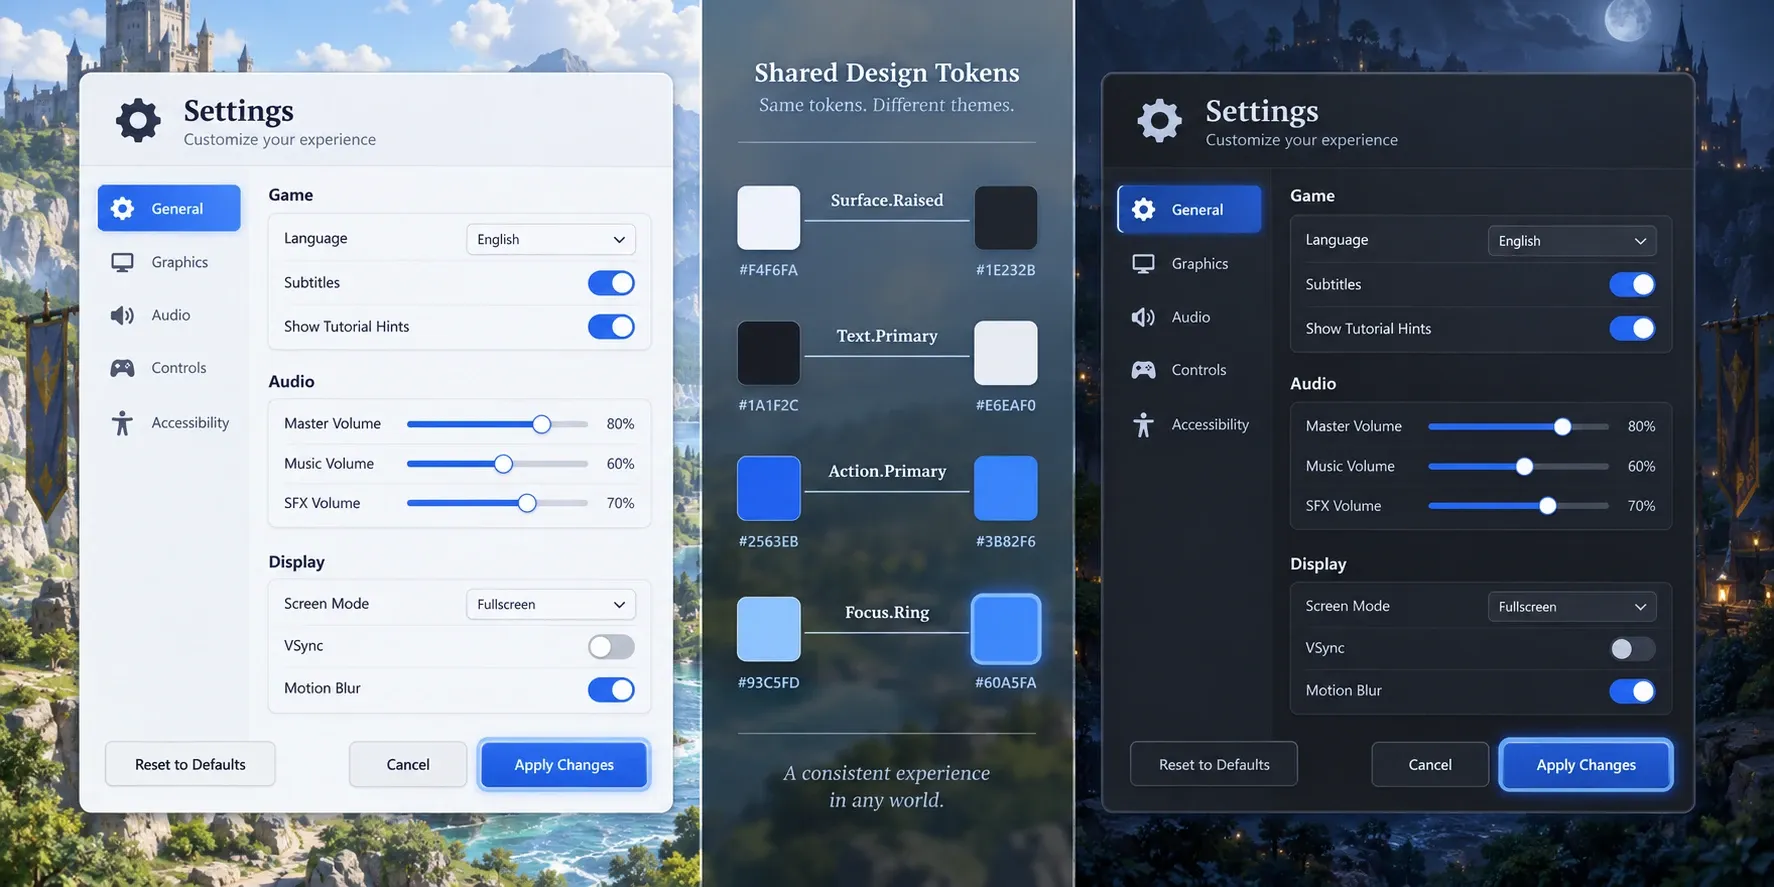
Task: Click the Accessibility figure icon in dark panel
Action: click(x=1143, y=425)
